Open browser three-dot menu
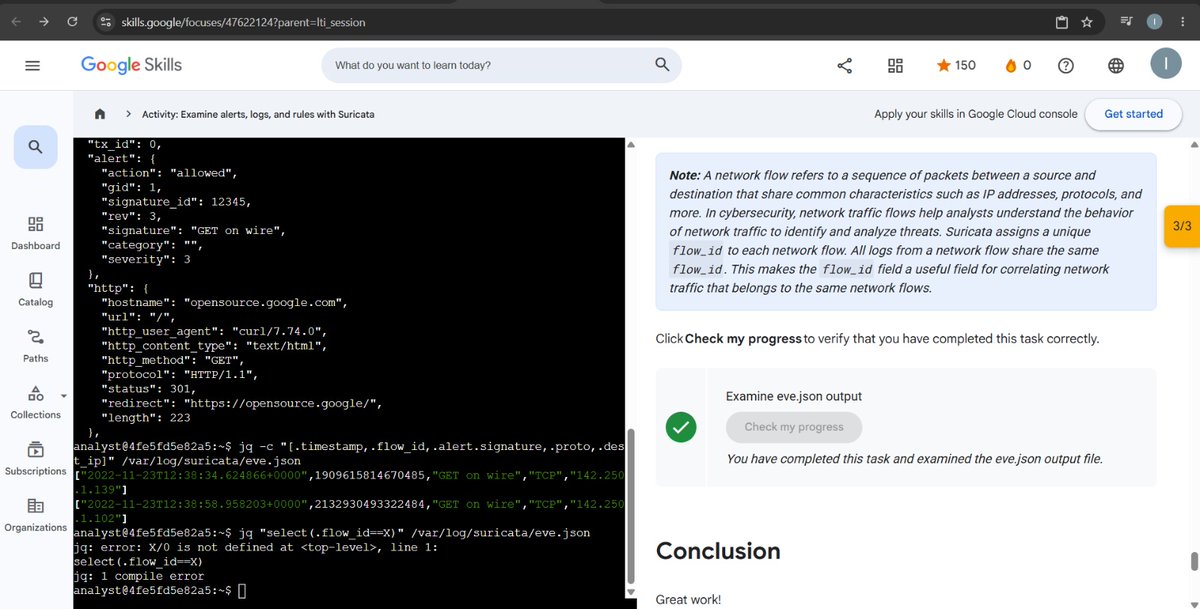Viewport: 1200px width, 609px height. pos(1183,21)
